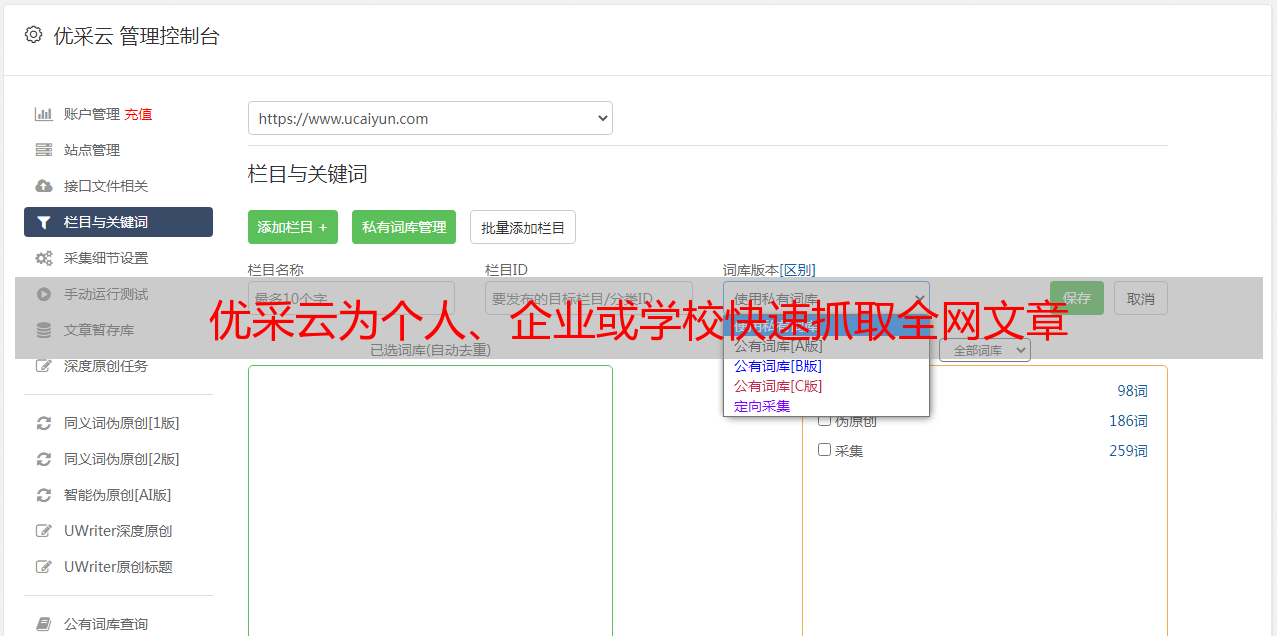This screenshot has height=636, width=1277.
Task: Click the 充值 recharge link
Action: tap(138, 114)
